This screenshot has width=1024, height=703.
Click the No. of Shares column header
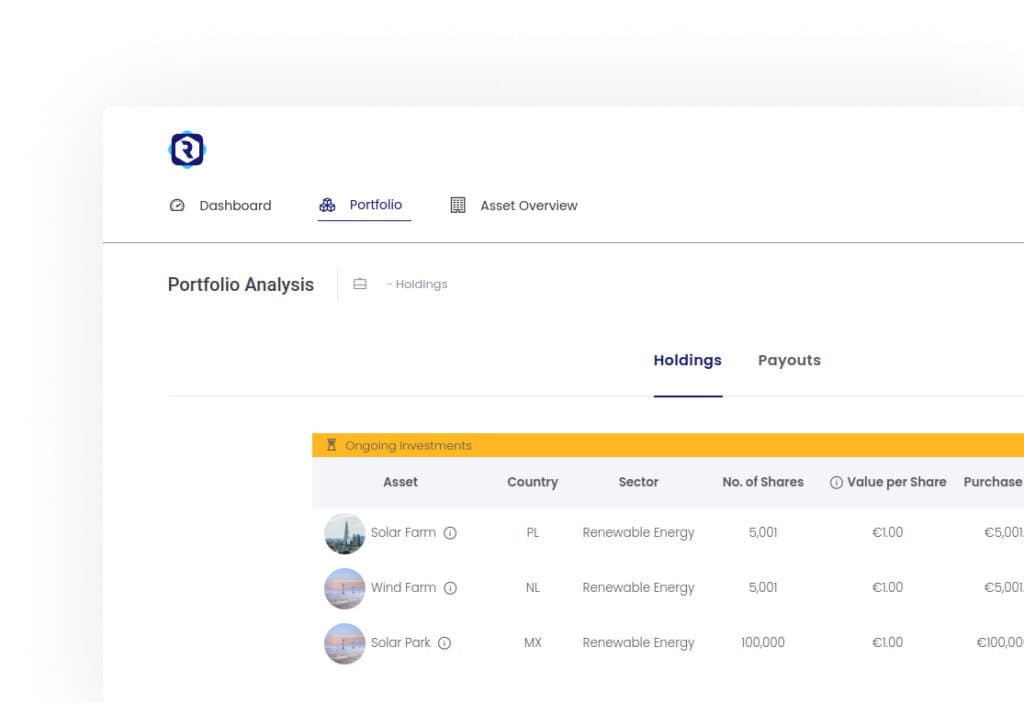click(x=762, y=482)
